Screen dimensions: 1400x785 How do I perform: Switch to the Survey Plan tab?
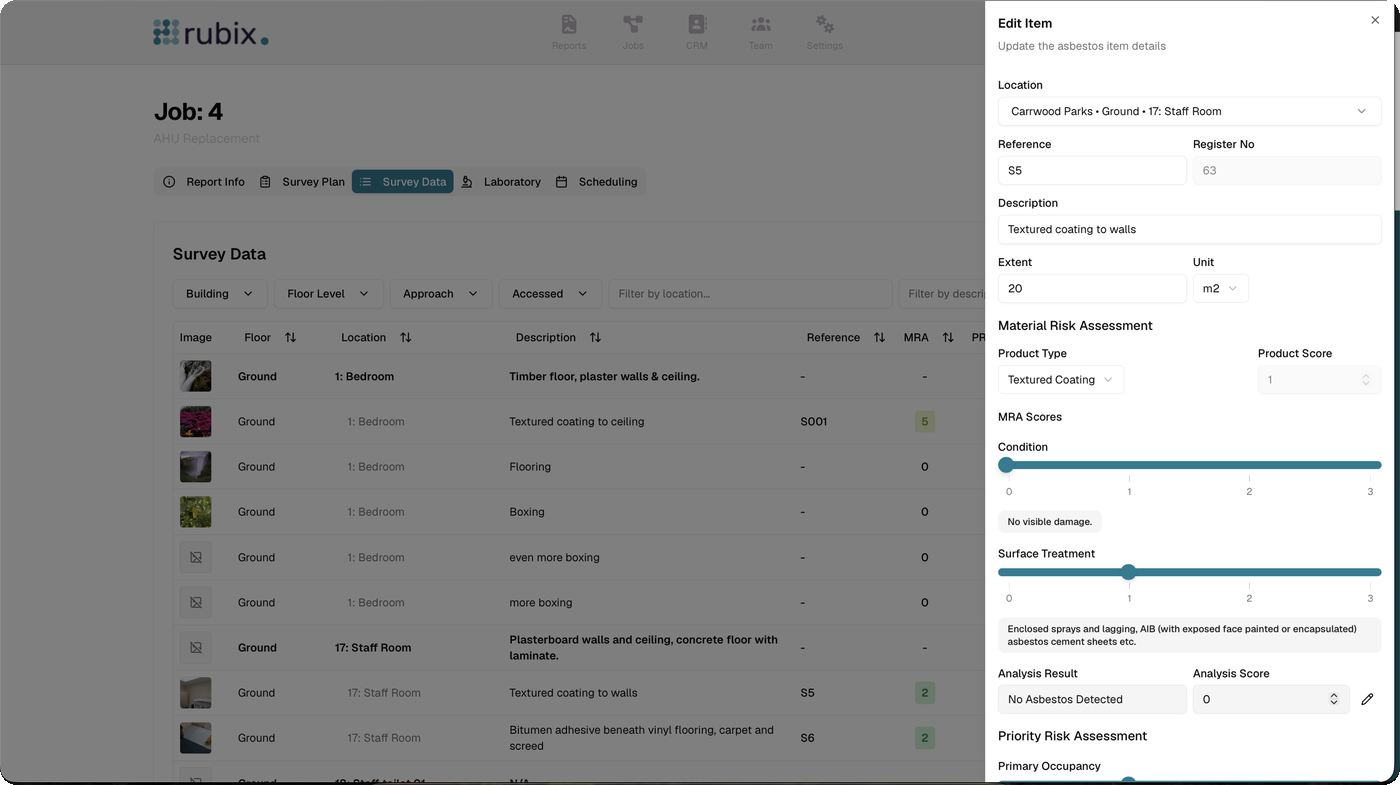[302, 182]
